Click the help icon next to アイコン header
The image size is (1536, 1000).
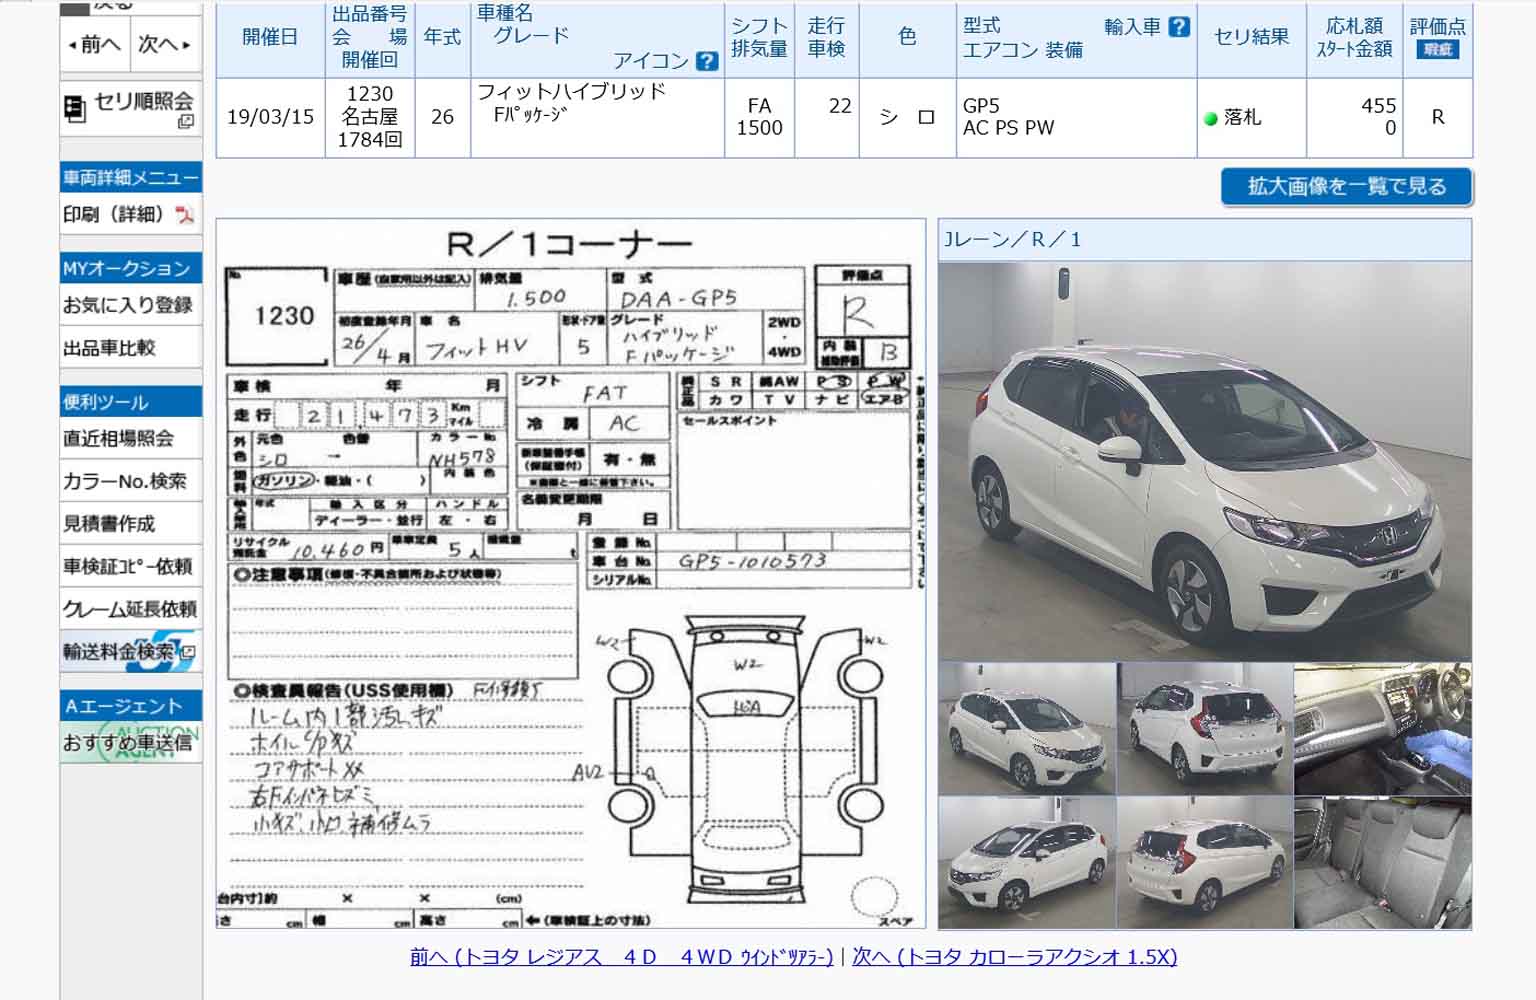(706, 61)
